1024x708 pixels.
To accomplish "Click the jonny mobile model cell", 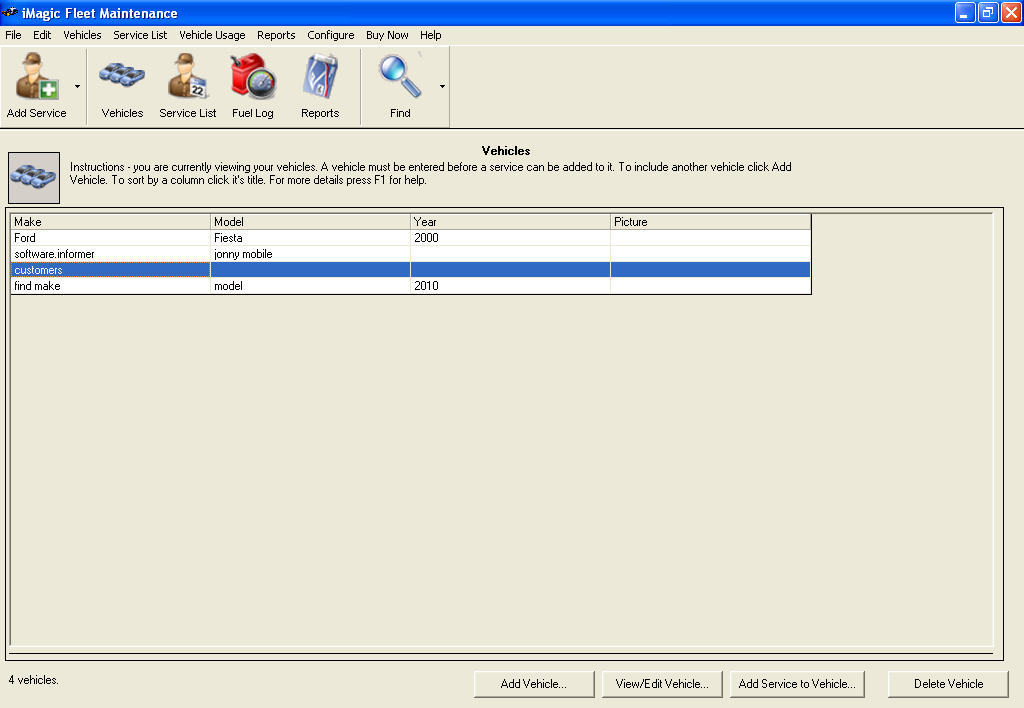I will click(310, 254).
